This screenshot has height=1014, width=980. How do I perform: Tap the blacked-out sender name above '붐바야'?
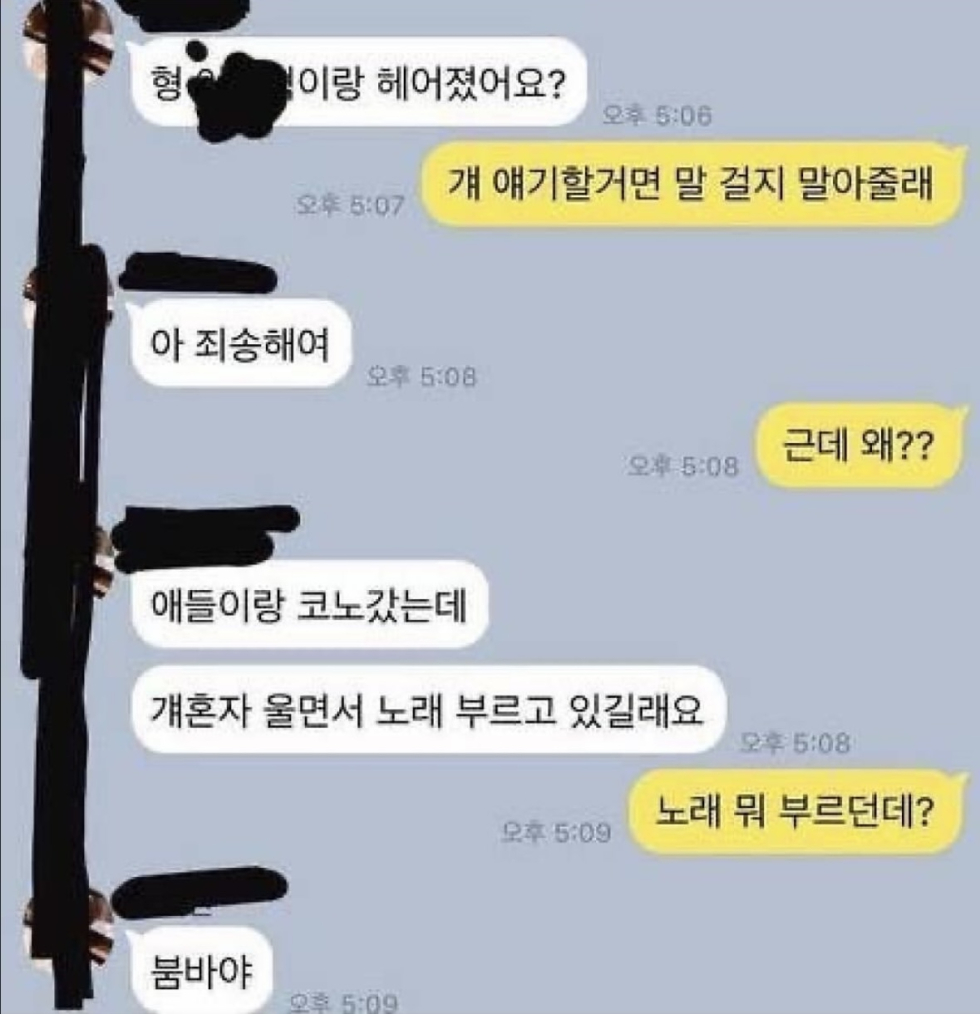click(x=199, y=892)
